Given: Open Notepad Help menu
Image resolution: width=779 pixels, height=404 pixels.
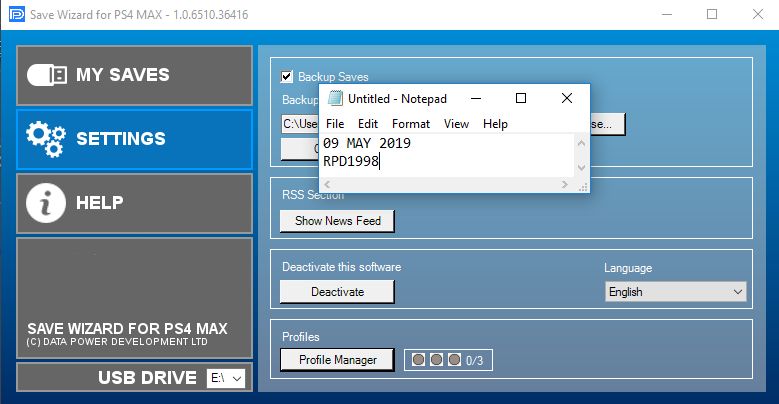Looking at the screenshot, I should pyautogui.click(x=495, y=124).
